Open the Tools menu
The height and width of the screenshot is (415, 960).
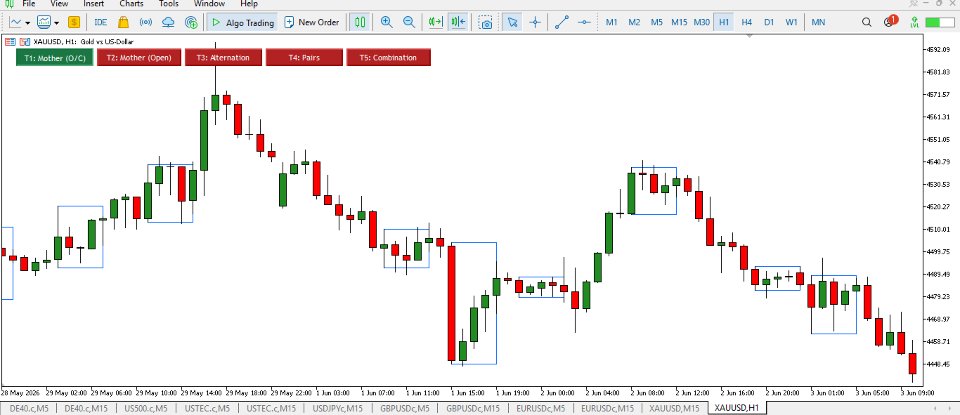[x=168, y=4]
